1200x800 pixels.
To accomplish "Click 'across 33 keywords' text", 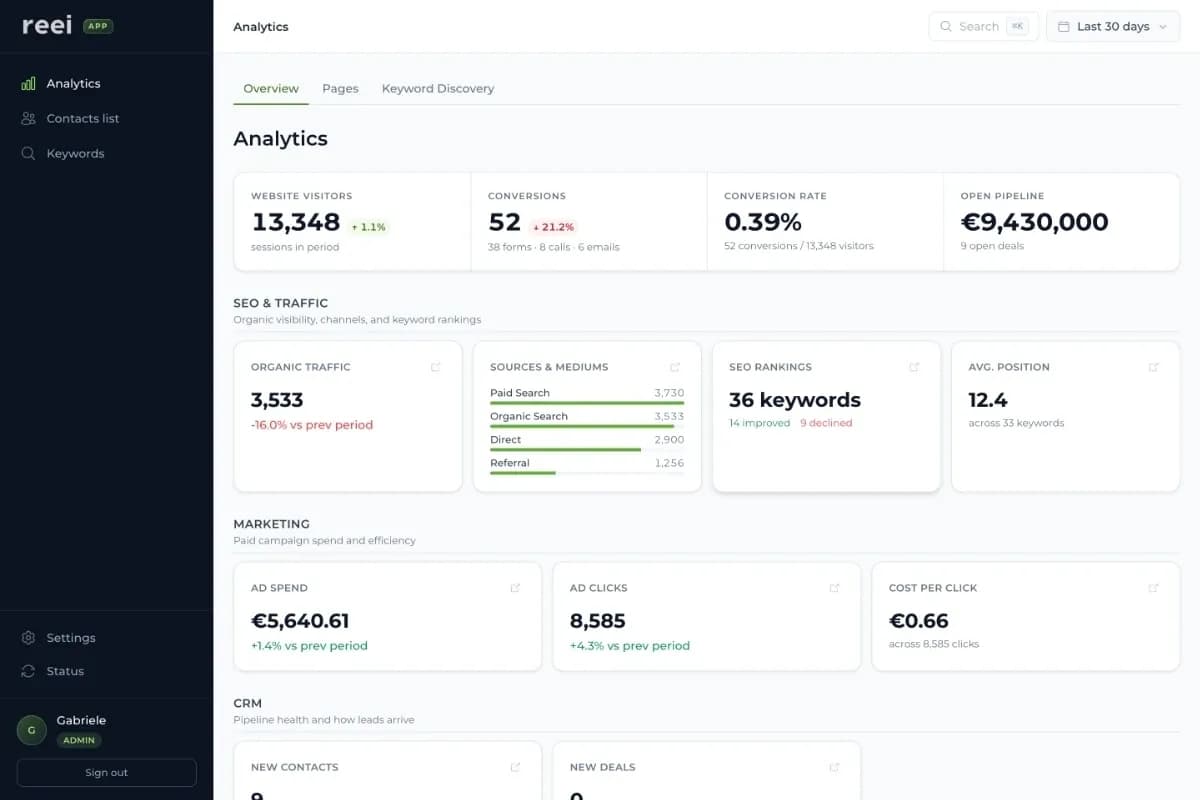I will point(1017,423).
